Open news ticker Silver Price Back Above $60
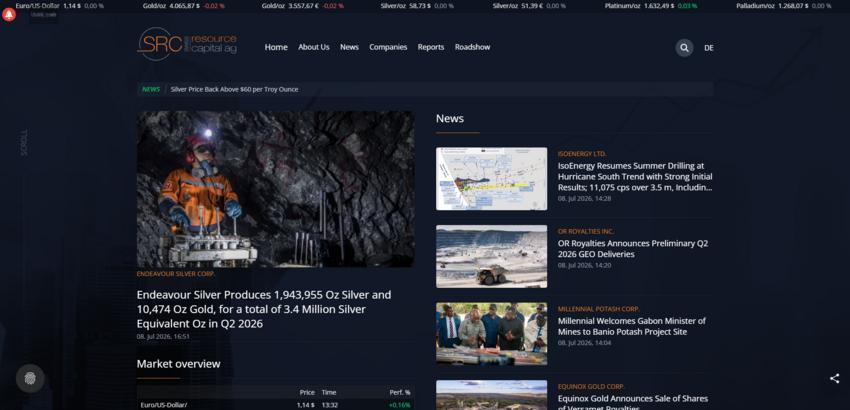This screenshot has height=410, width=850. point(234,89)
